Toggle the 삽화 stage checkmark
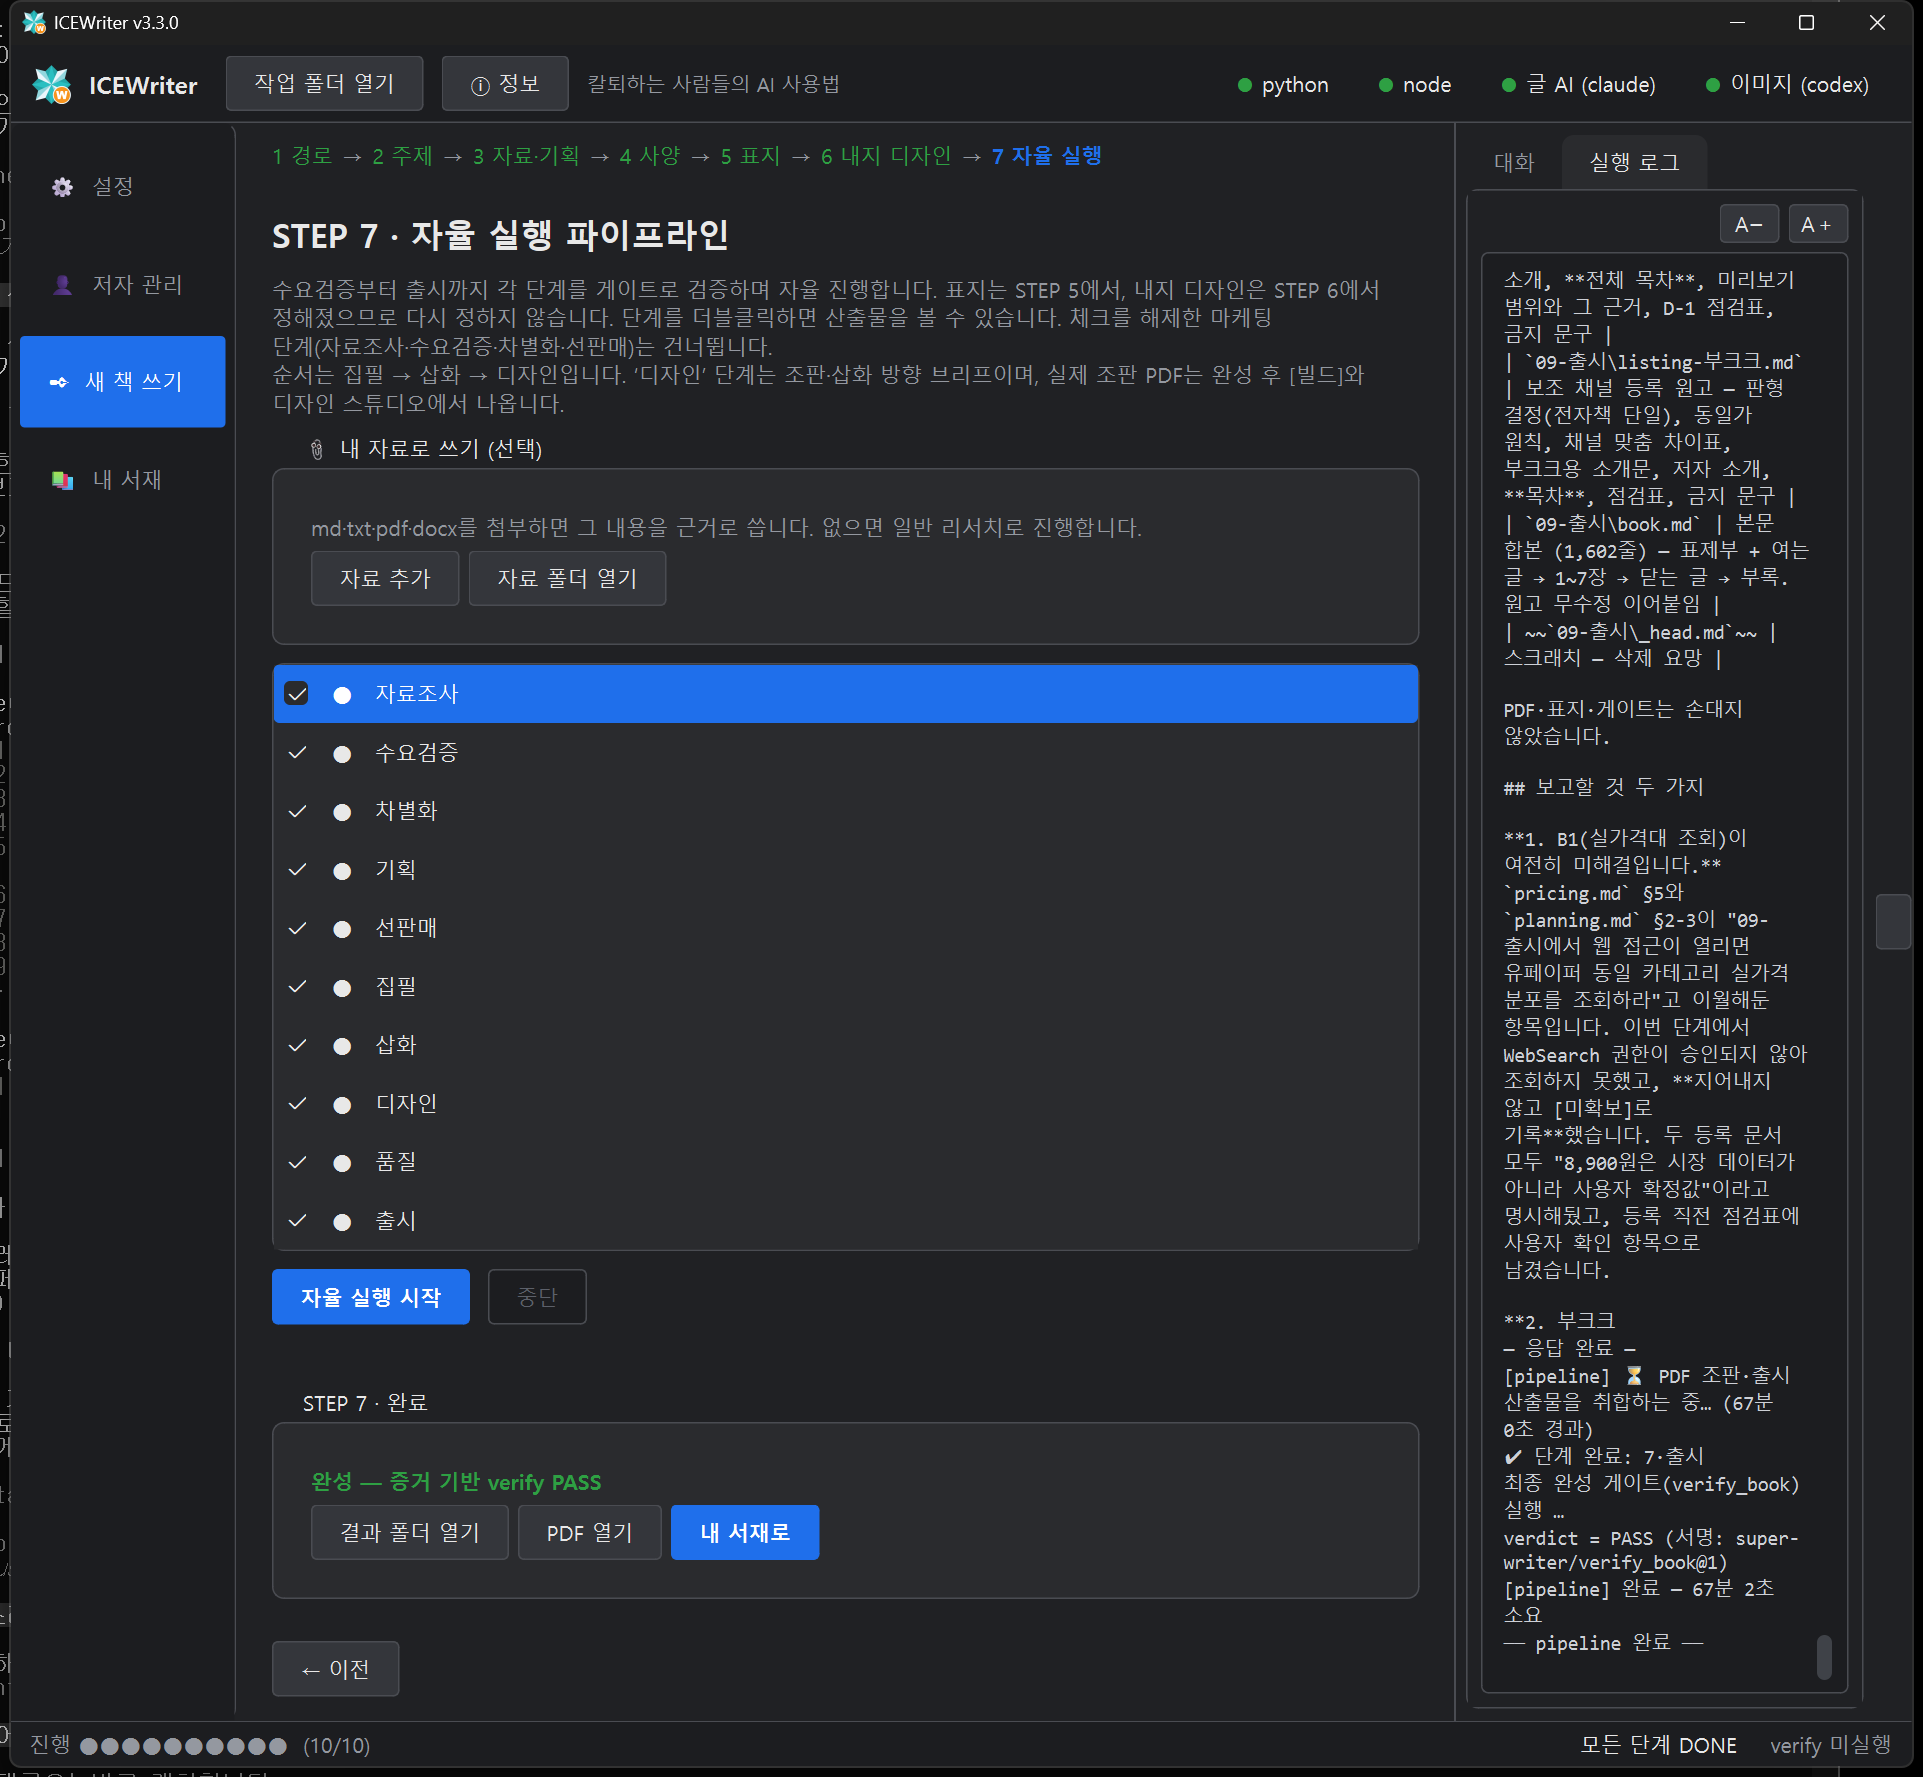 (x=297, y=1045)
